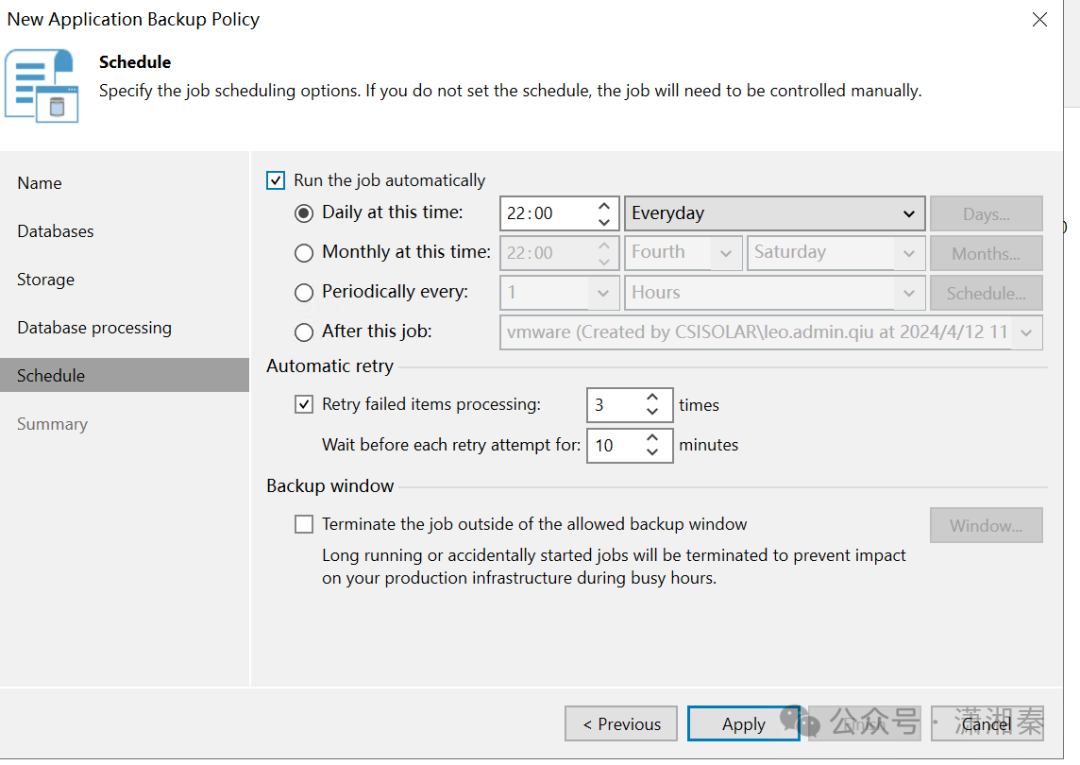Image resolution: width=1080 pixels, height=765 pixels.
Task: Click the Apply button
Action: [x=743, y=724]
